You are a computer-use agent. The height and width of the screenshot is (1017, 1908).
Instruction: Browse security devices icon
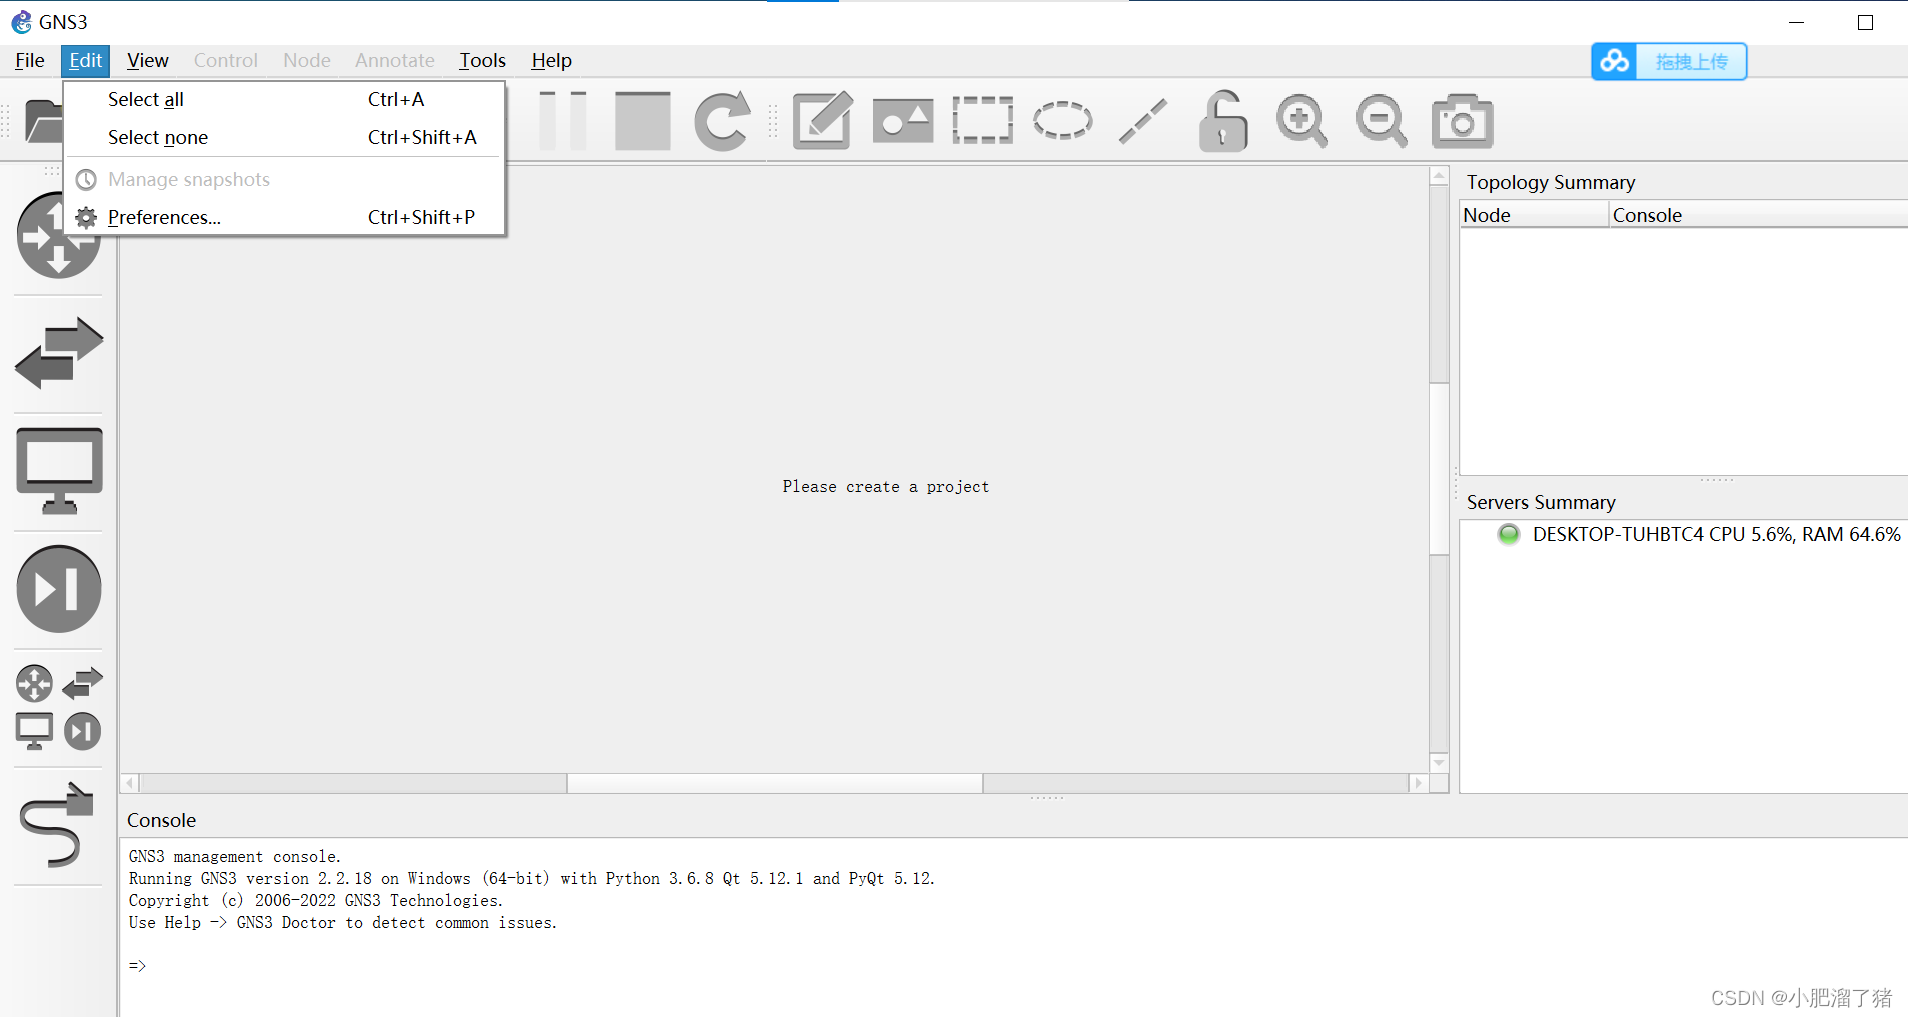(x=58, y=589)
